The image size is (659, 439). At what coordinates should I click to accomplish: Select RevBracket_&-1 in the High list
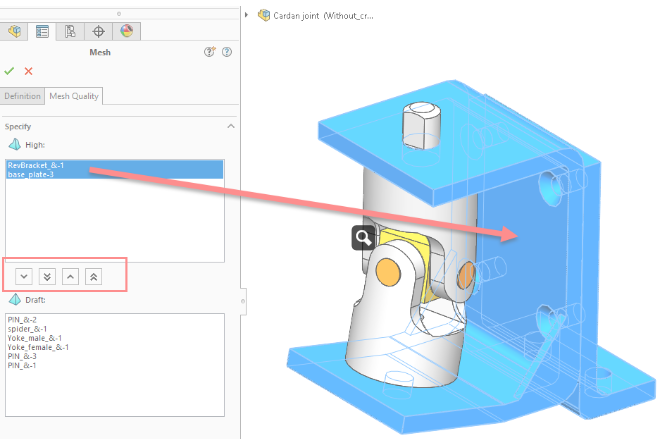pos(36,165)
